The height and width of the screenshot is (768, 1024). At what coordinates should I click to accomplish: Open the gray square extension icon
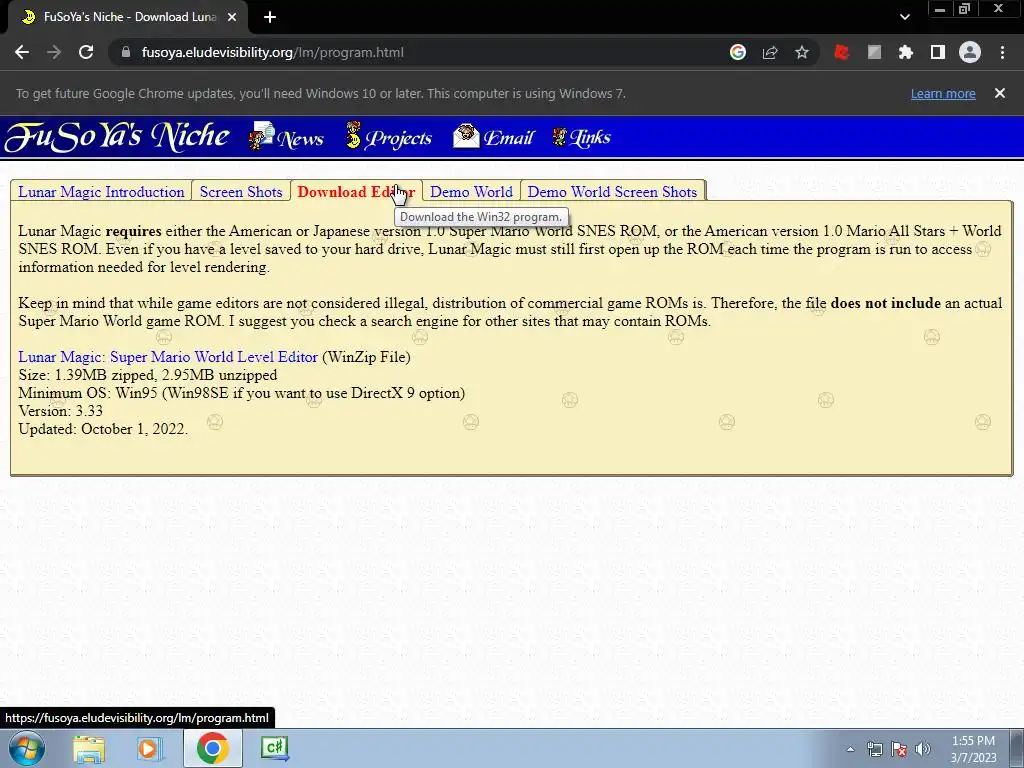[x=874, y=52]
